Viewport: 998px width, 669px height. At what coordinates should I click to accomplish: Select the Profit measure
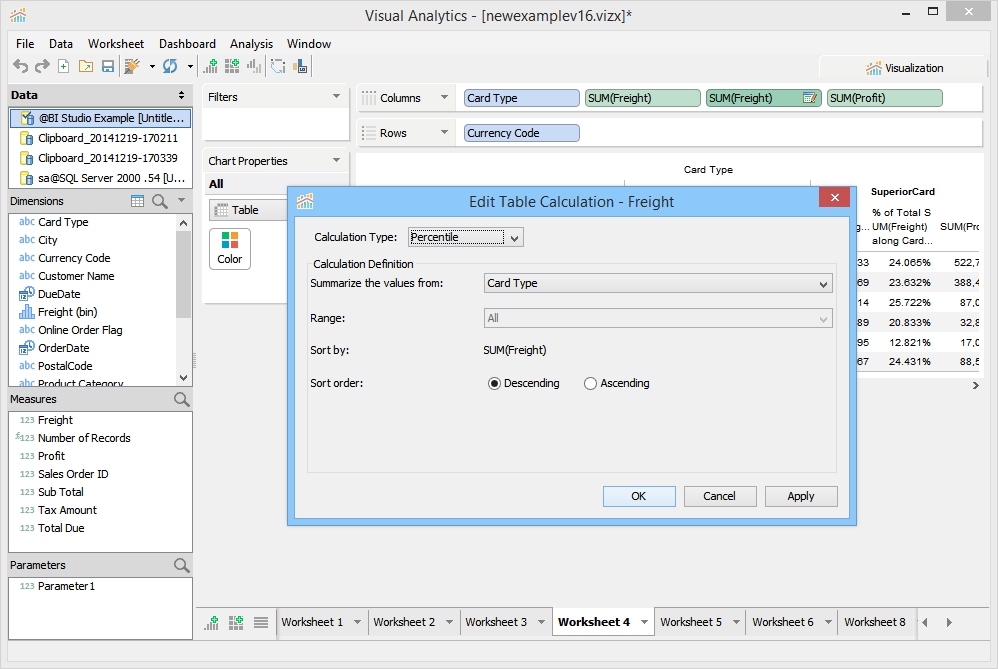(51, 456)
